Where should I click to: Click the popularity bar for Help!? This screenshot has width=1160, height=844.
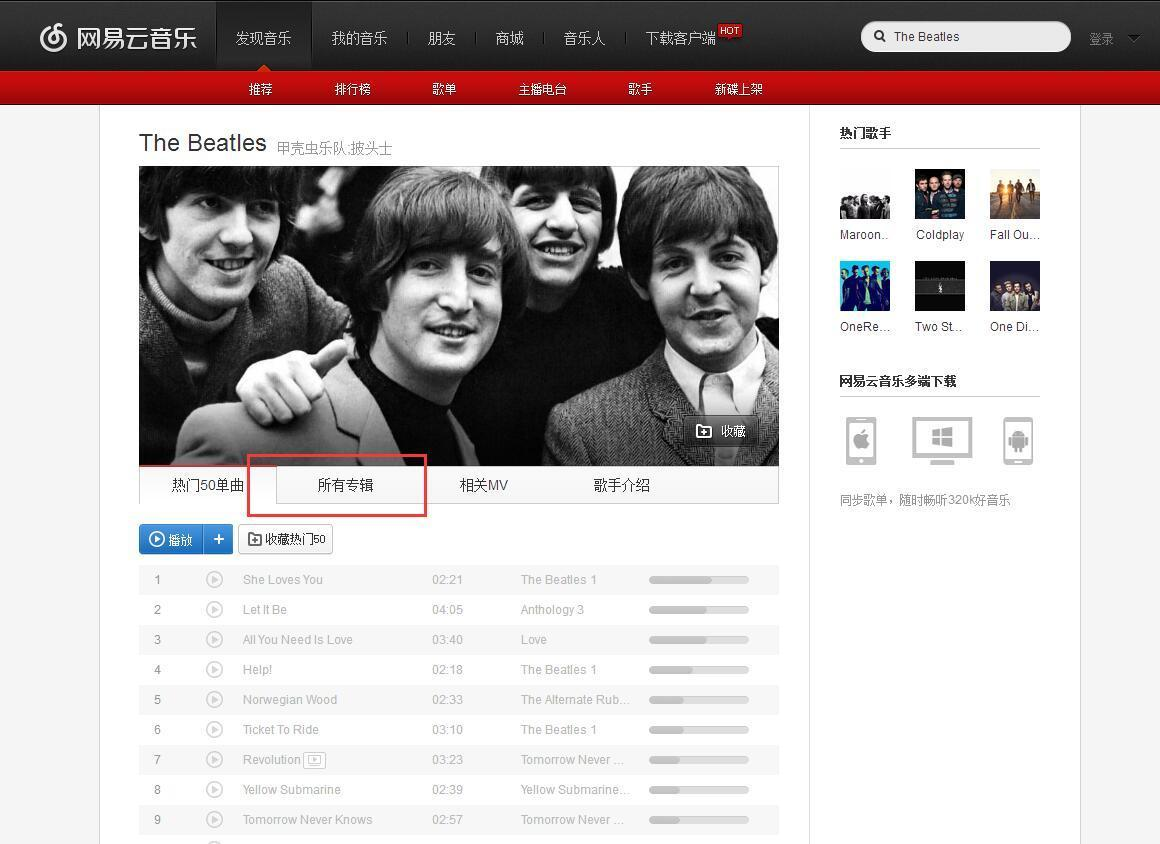pos(698,669)
